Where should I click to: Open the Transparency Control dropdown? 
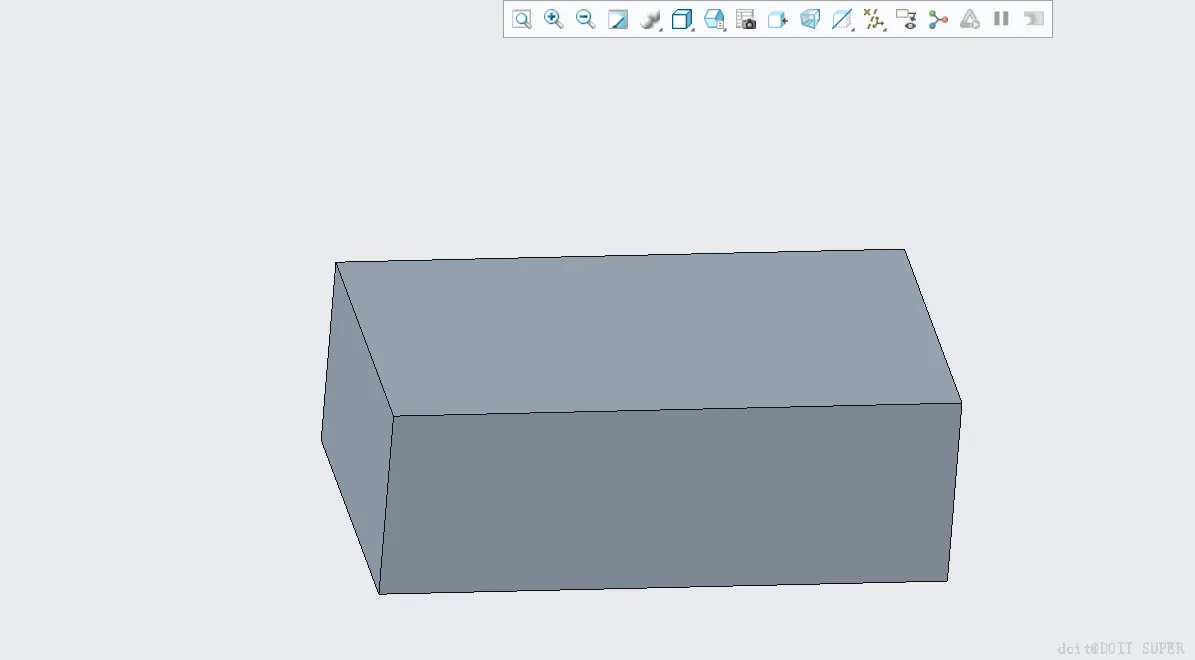tap(842, 19)
